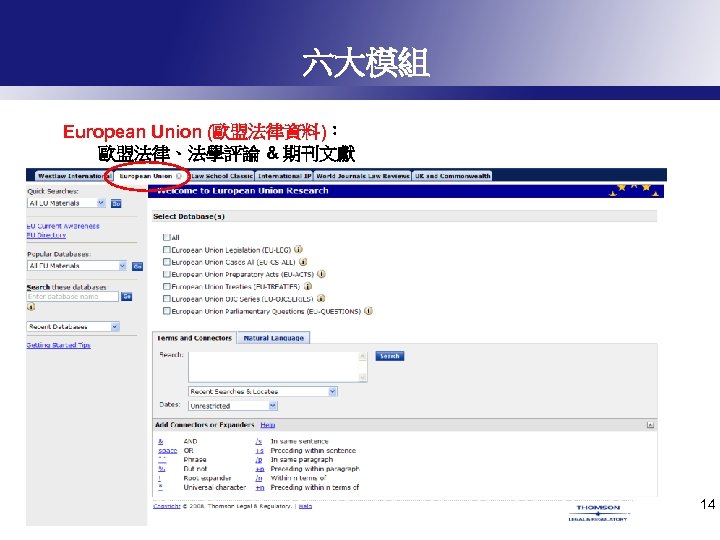Switch to Law School Classic tab
This screenshot has width=720, height=540.
(x=221, y=176)
